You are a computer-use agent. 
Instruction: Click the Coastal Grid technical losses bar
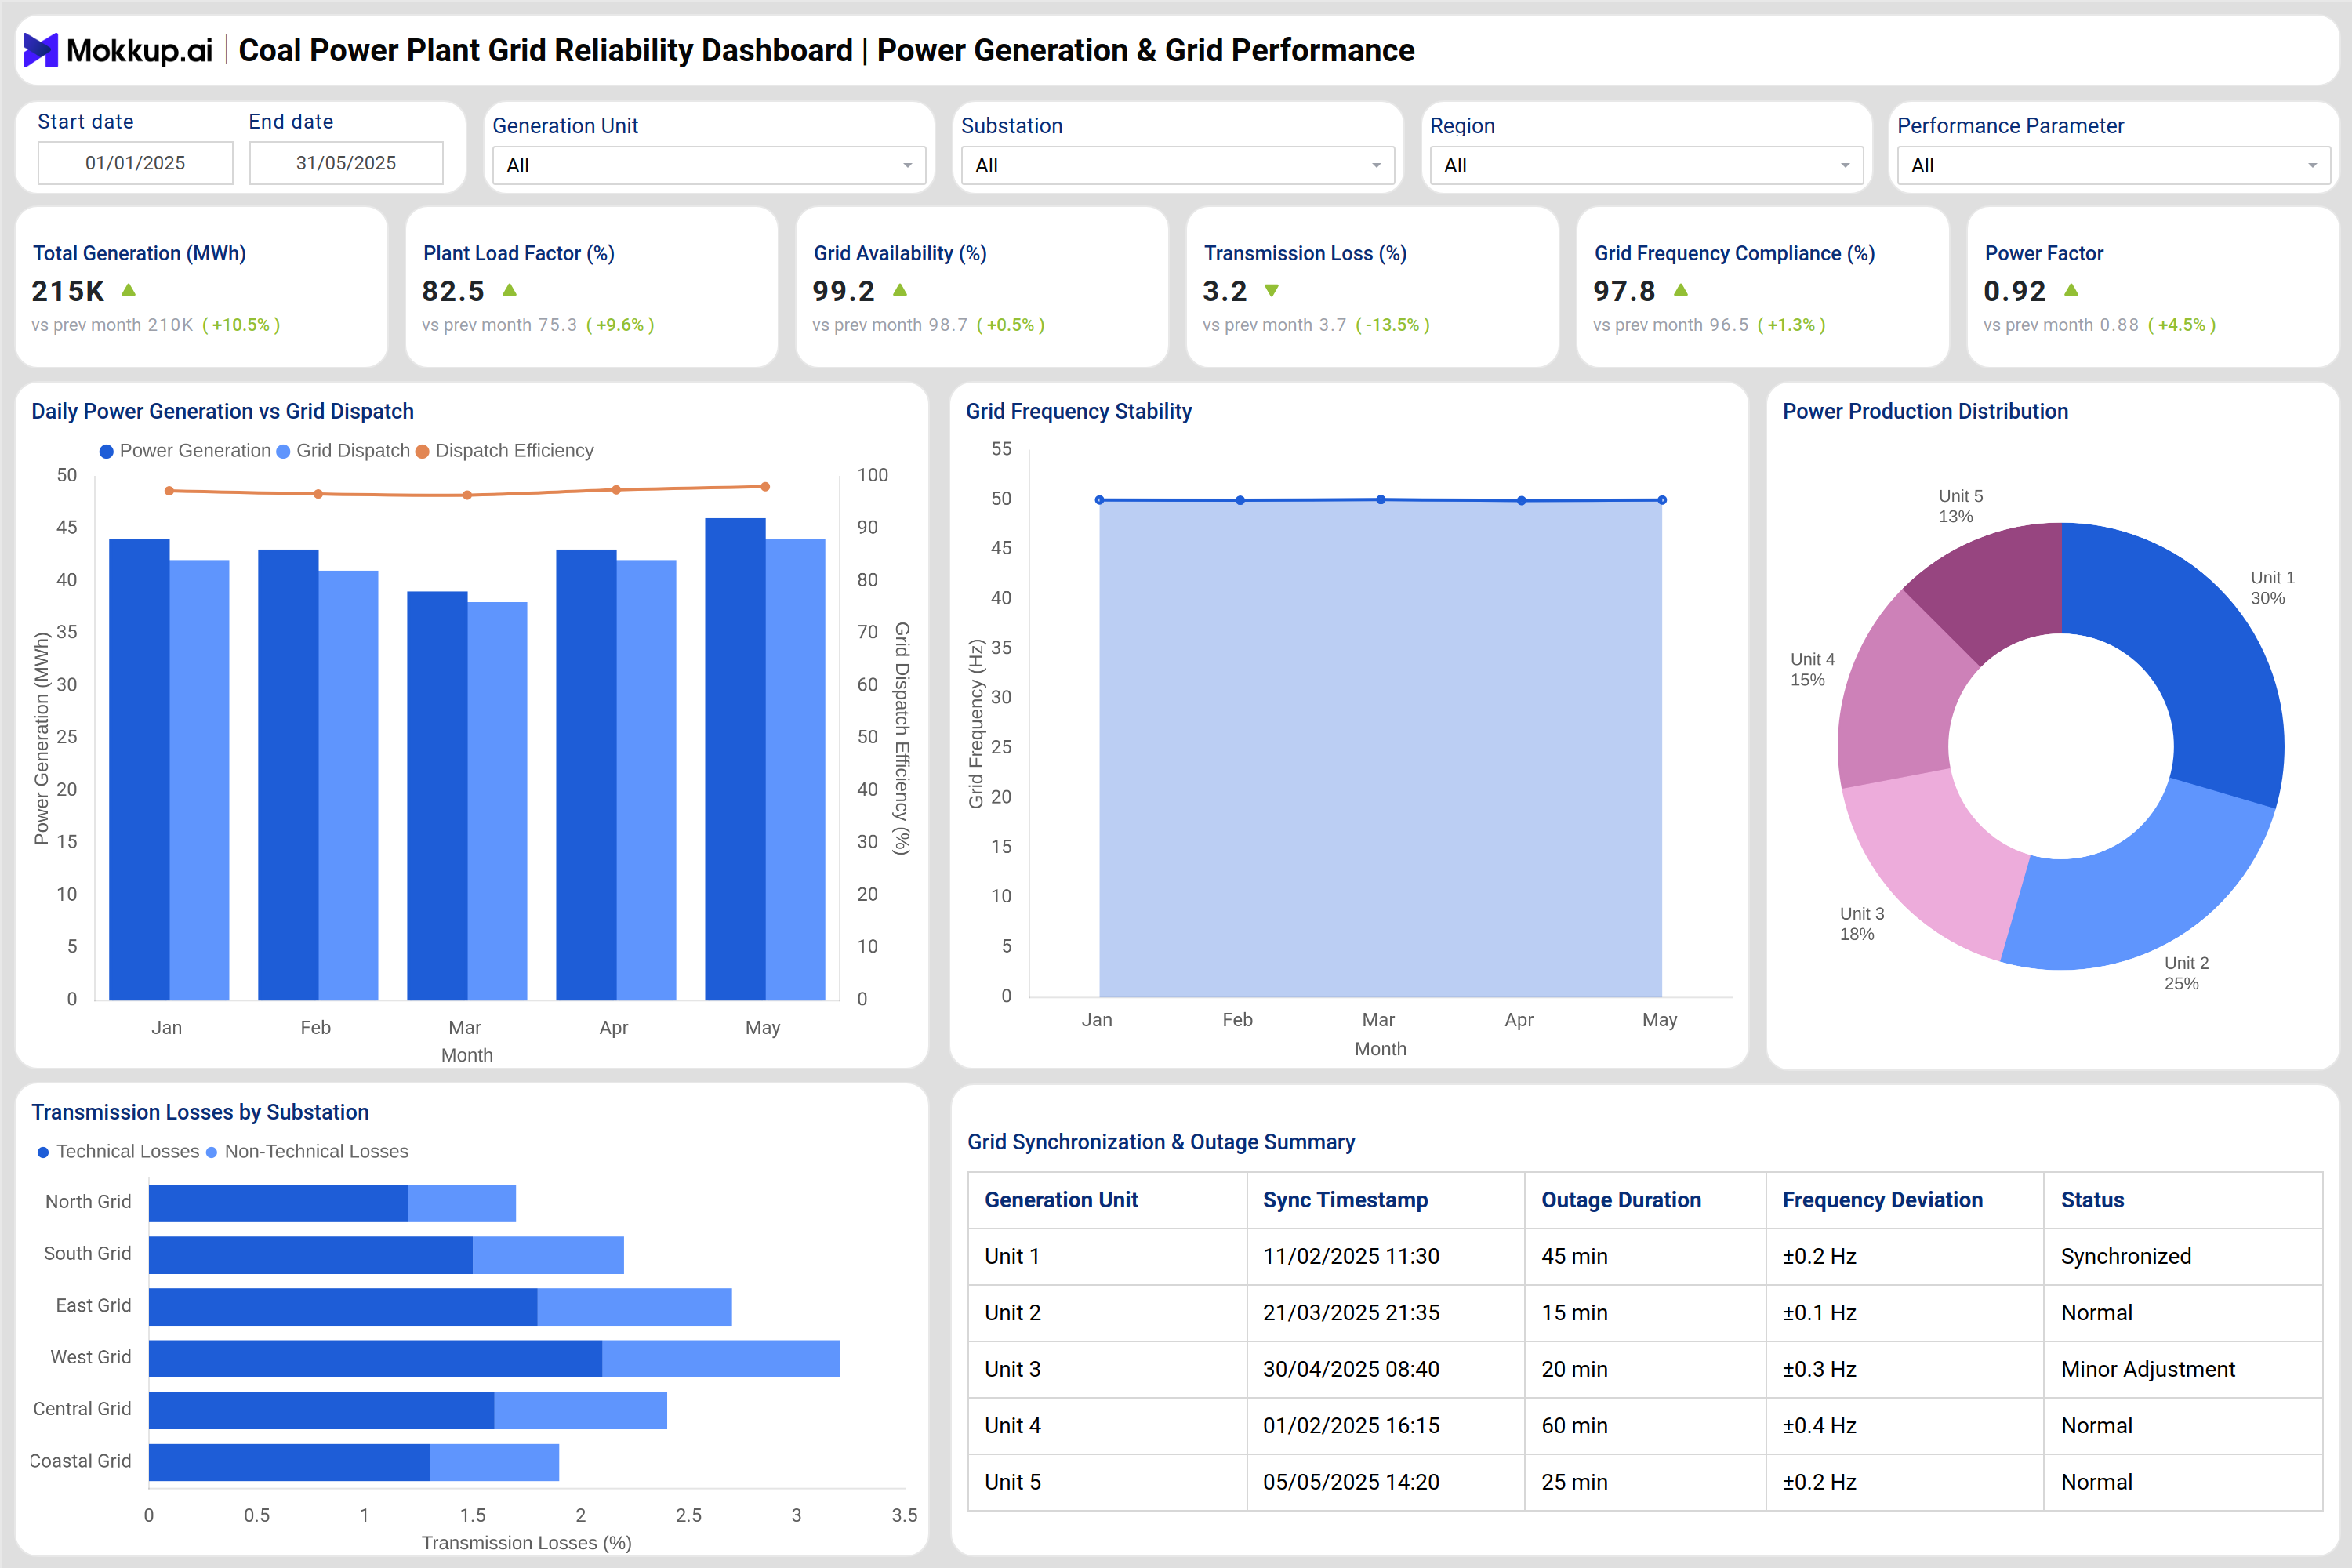coord(289,1462)
